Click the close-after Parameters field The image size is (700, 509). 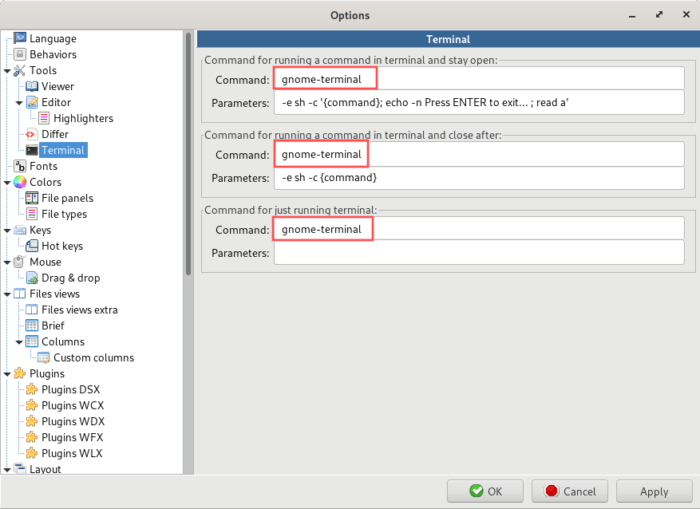[x=479, y=178]
